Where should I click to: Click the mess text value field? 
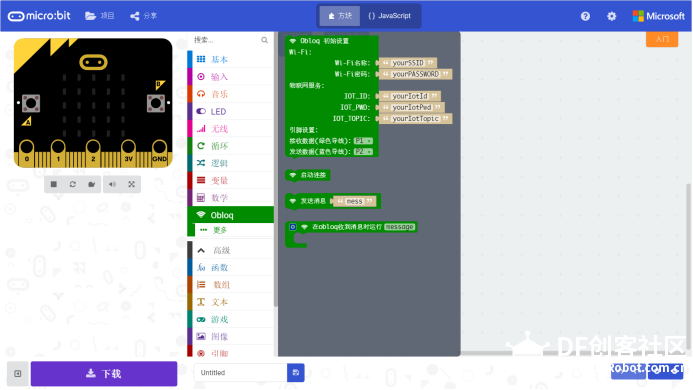click(354, 201)
